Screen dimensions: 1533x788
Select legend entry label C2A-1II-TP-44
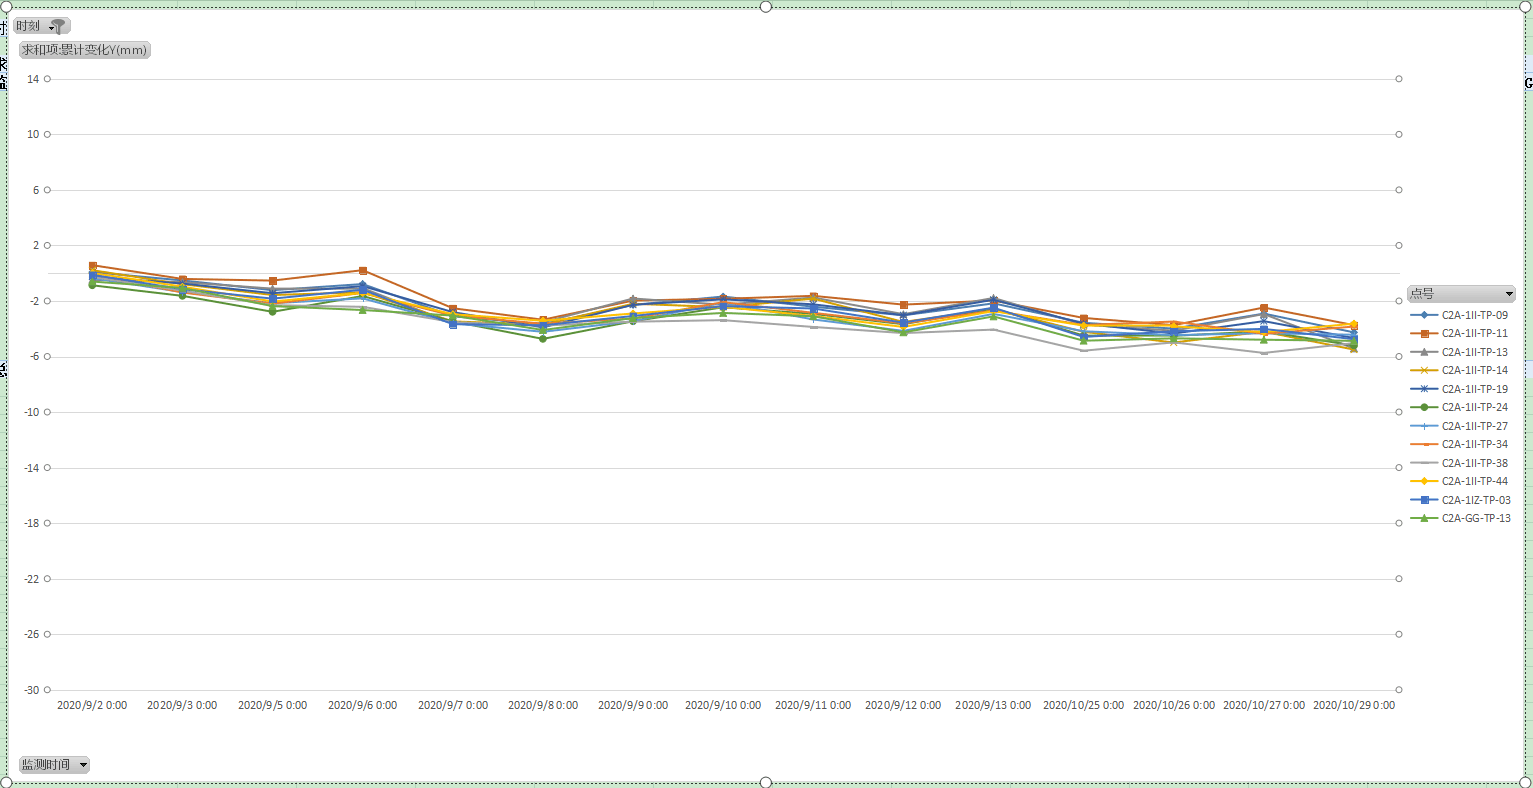pyautogui.click(x=1474, y=482)
